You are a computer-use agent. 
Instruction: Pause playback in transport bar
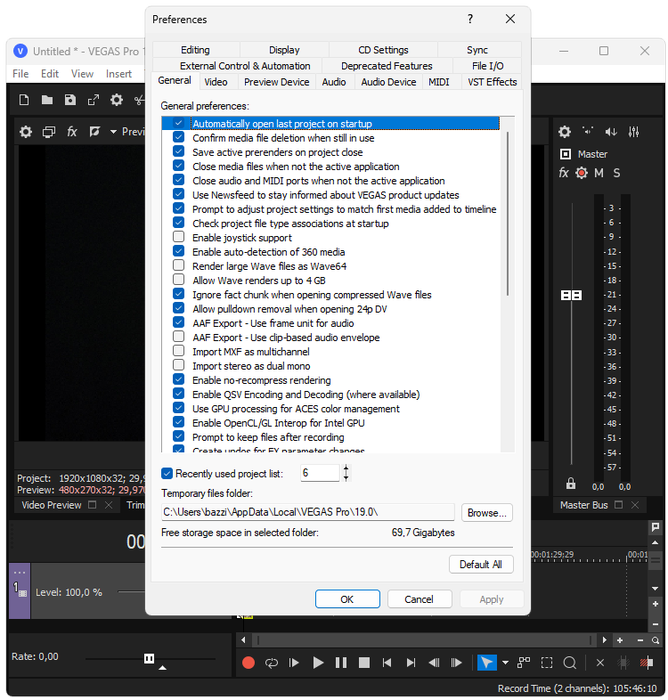click(341, 662)
